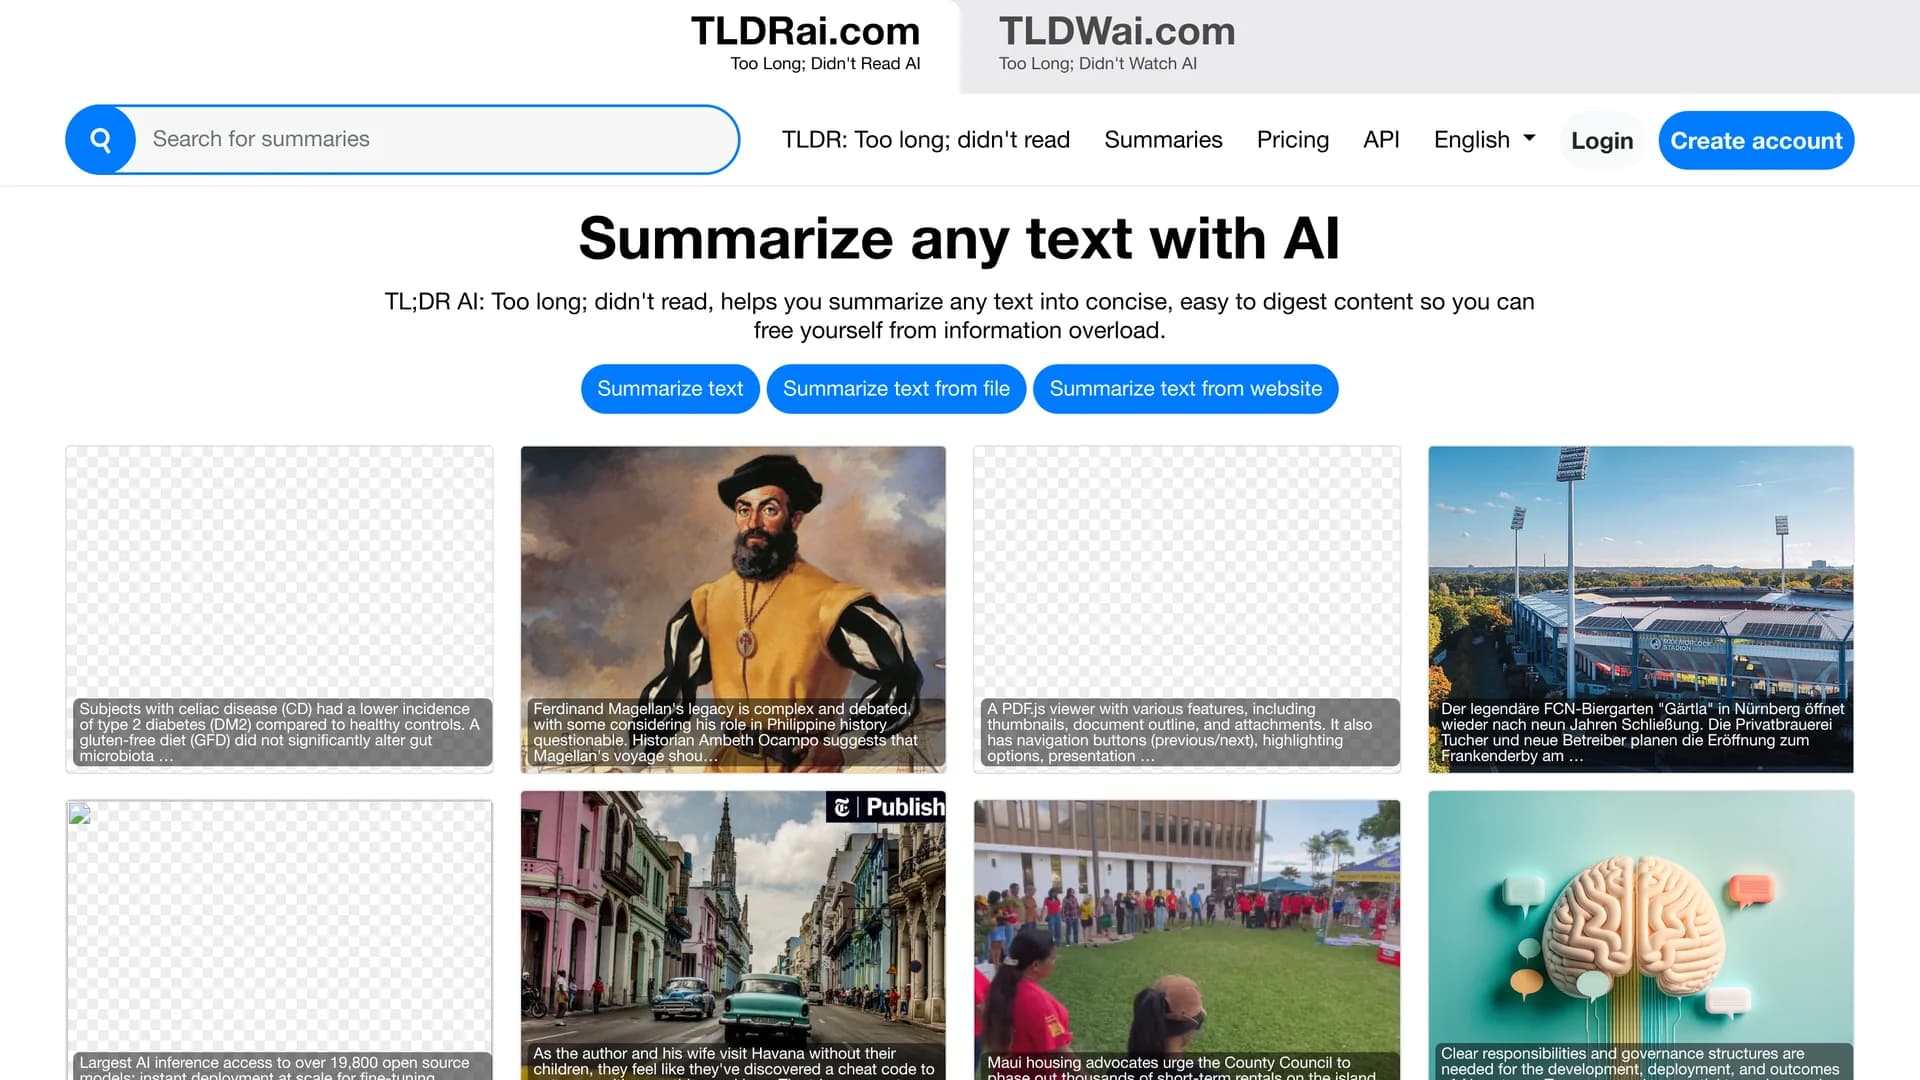Open the celiac disease summary card
The height and width of the screenshot is (1080, 1920).
pos(279,609)
